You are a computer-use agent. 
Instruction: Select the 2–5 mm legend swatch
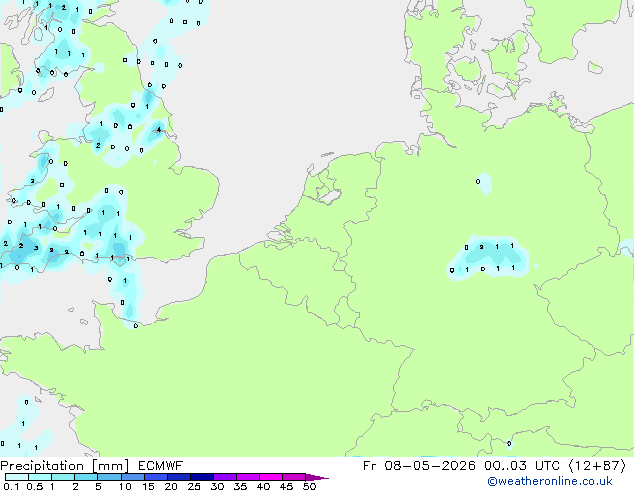pos(86,477)
